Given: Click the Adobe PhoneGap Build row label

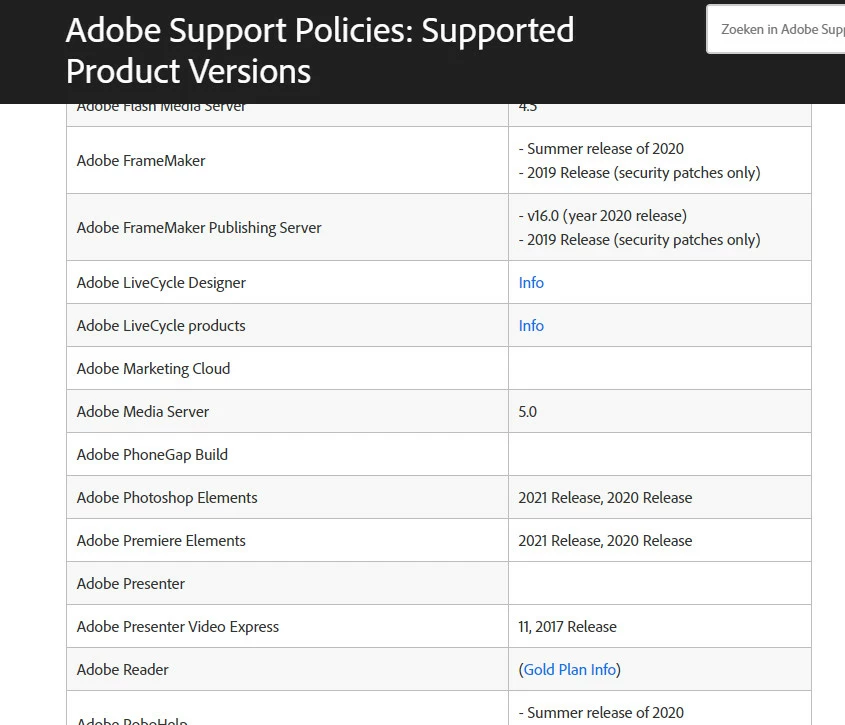Looking at the screenshot, I should (x=152, y=455).
